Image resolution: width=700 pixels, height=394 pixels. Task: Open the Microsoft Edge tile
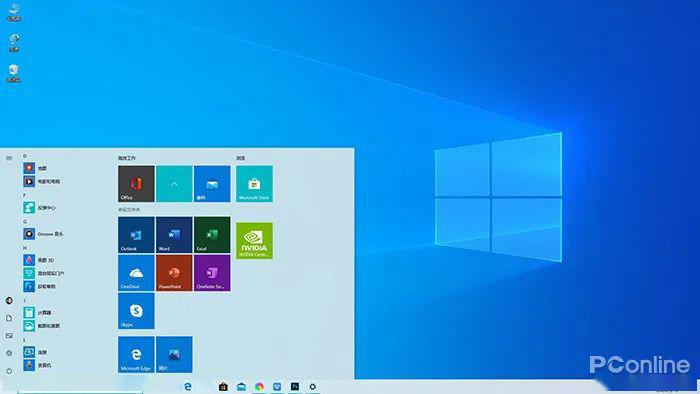click(x=136, y=354)
